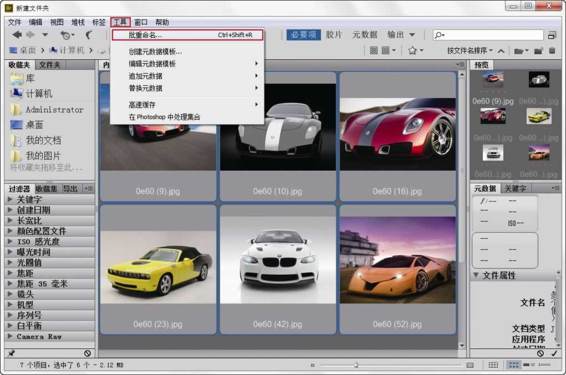
Task: Pin the filter with the pushpin icon
Action: pos(12,353)
